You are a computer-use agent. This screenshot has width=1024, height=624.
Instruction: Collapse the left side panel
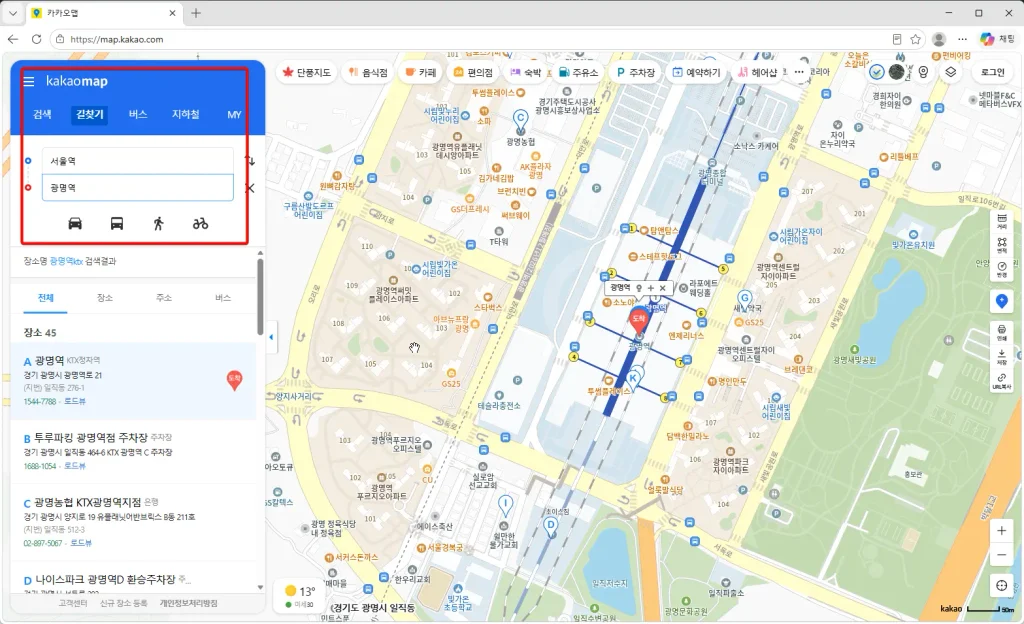pos(271,337)
